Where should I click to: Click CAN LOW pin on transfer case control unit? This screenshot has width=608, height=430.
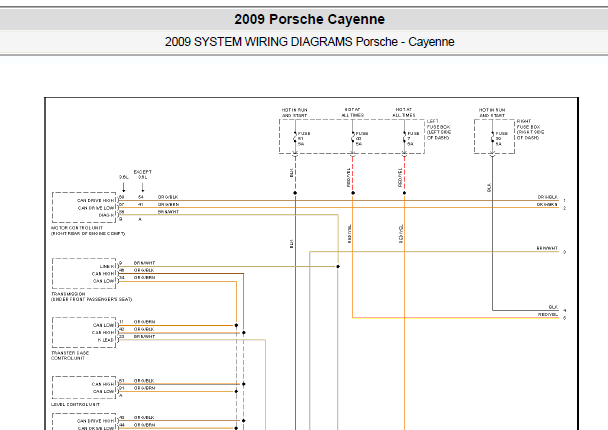click(103, 325)
